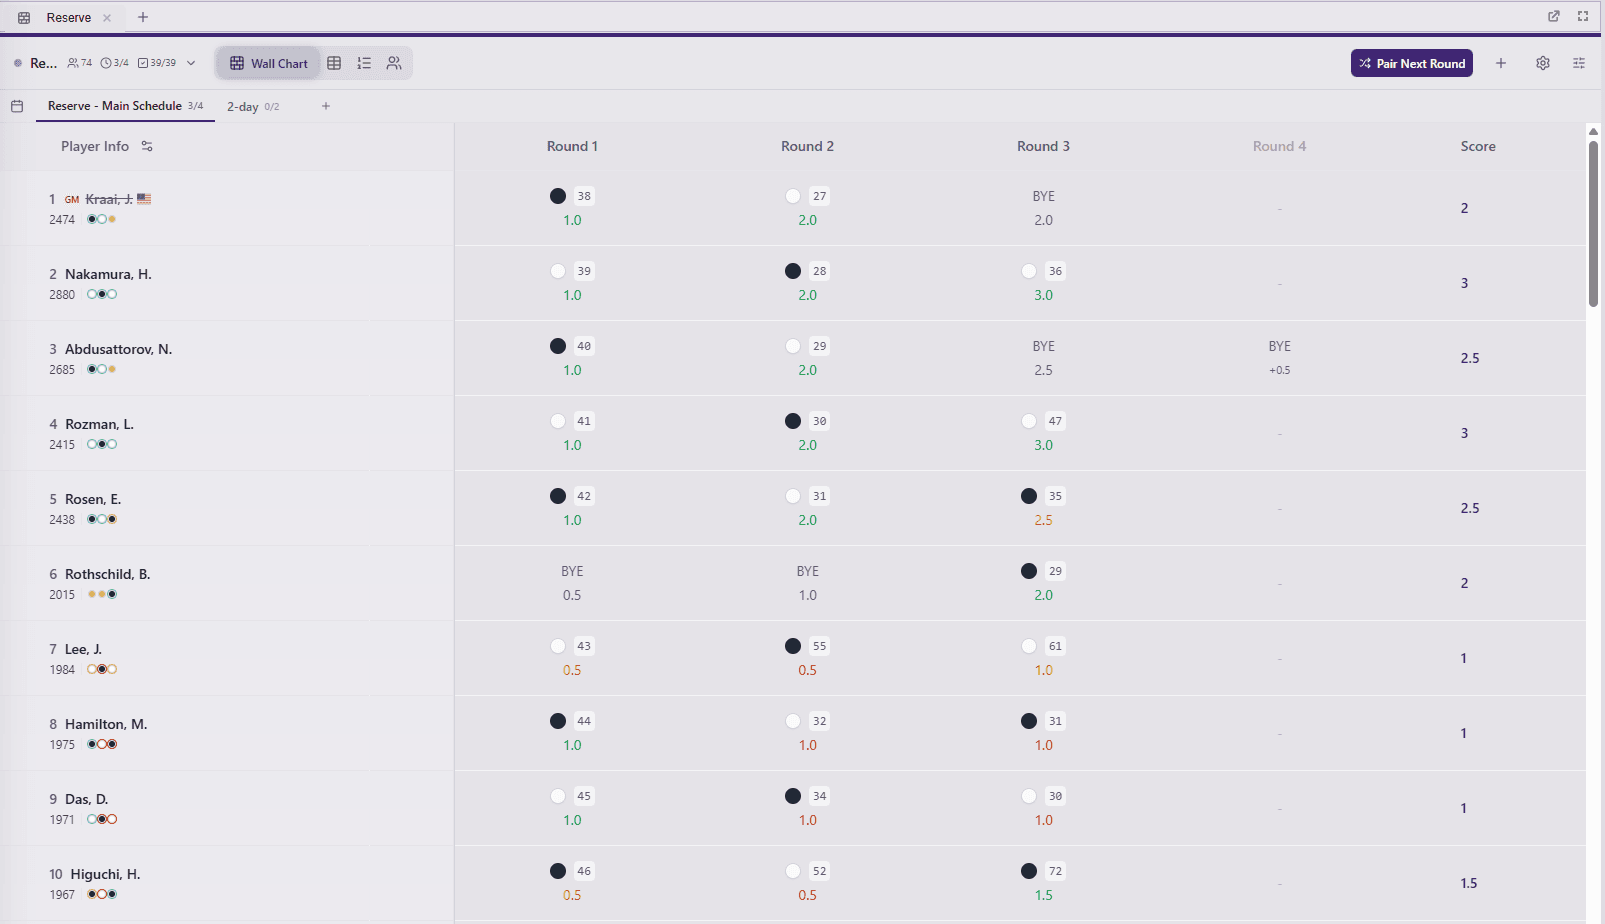Open the display options icon top right

(x=1579, y=62)
